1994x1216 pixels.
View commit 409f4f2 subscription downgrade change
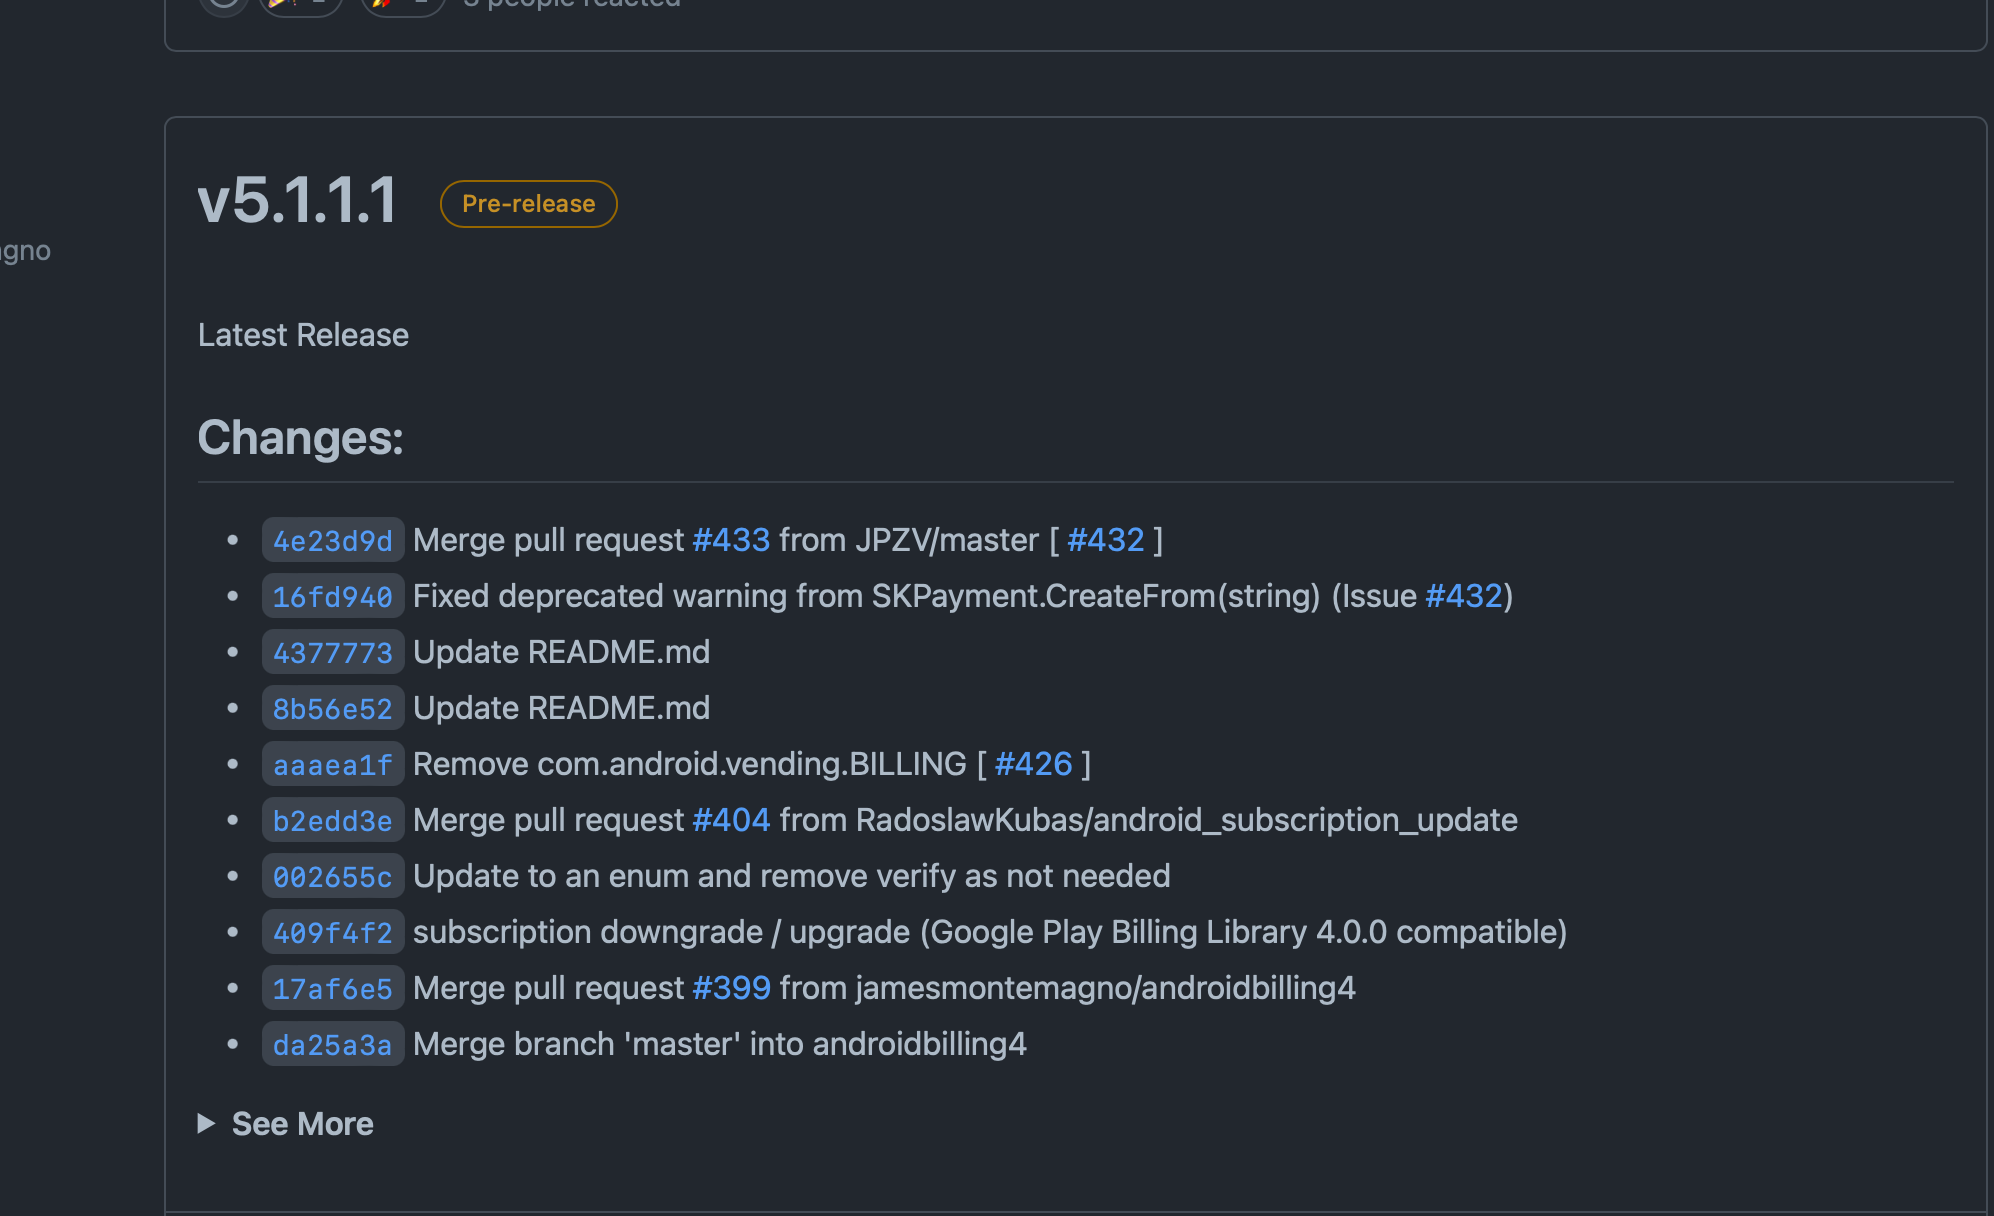pos(332,931)
